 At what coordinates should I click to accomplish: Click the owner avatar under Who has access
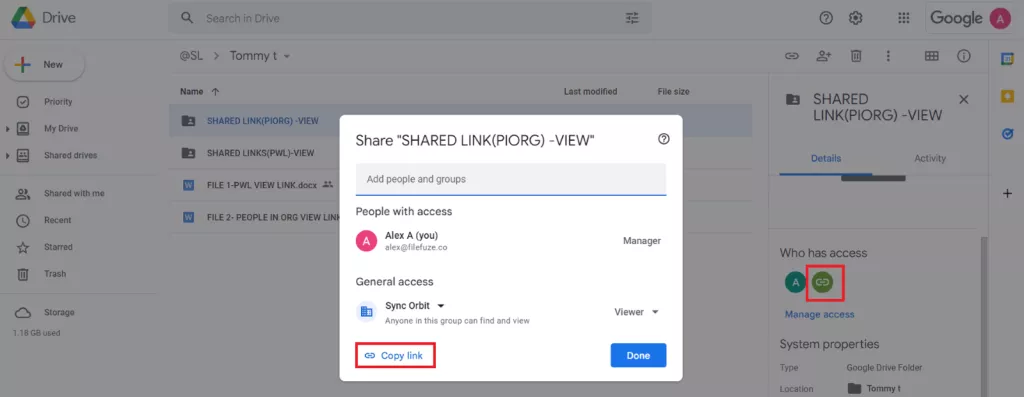pos(795,282)
